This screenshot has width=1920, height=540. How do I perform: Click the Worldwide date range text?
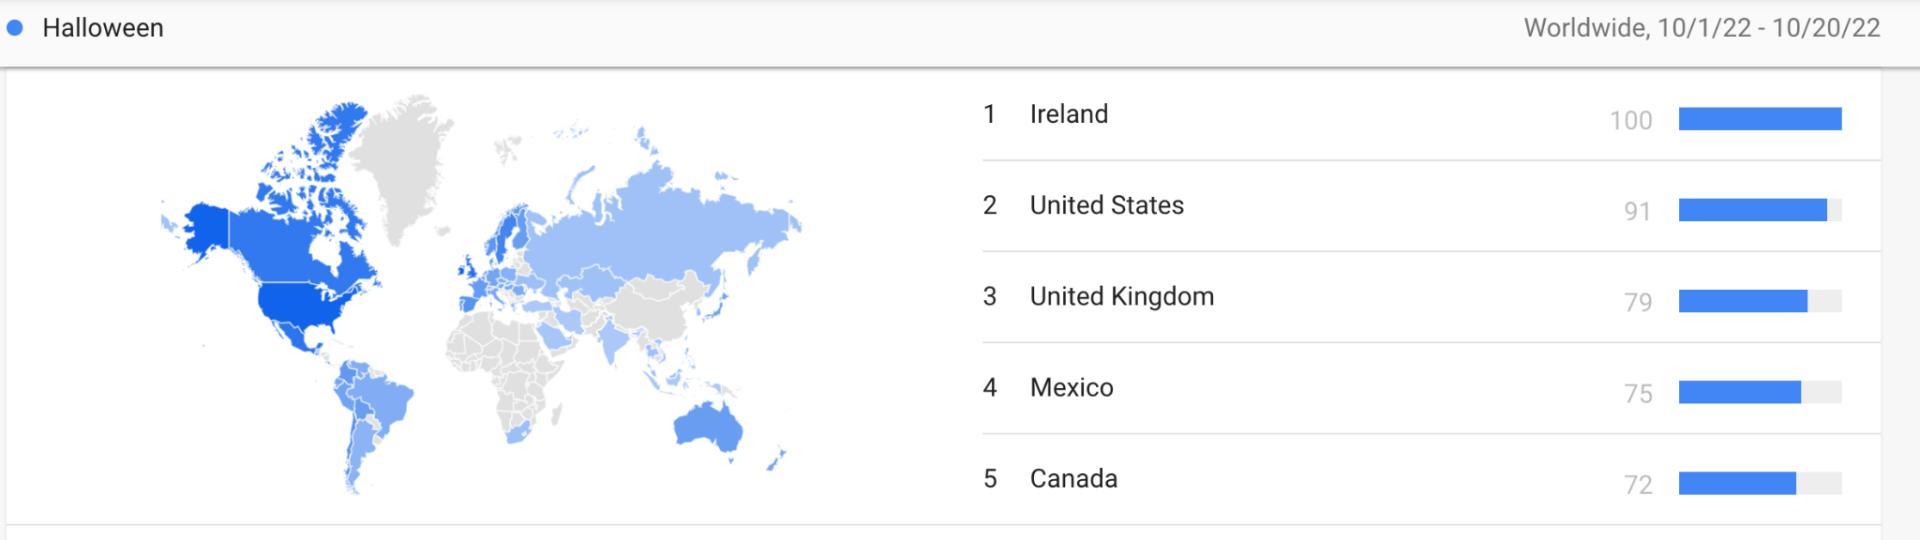1702,28
